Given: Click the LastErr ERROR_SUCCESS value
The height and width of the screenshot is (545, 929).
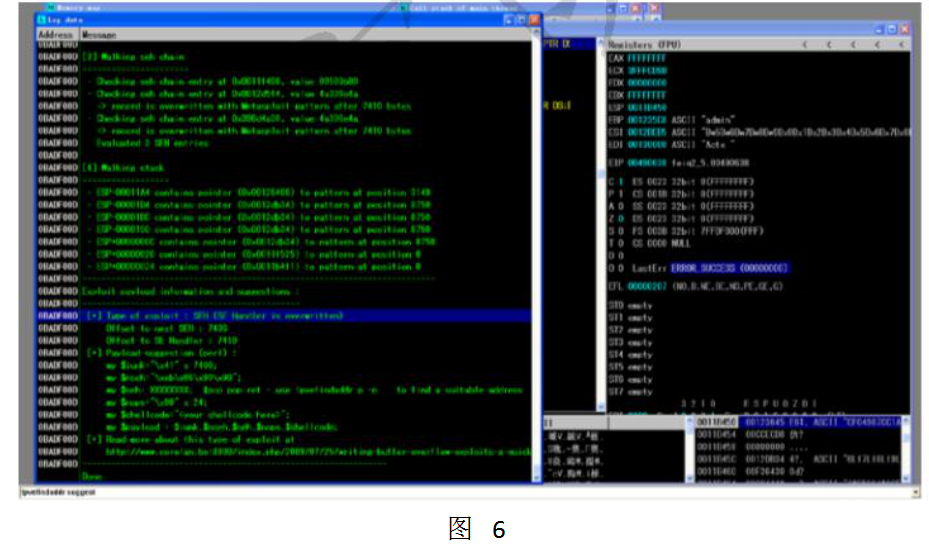Looking at the screenshot, I should click(x=729, y=268).
